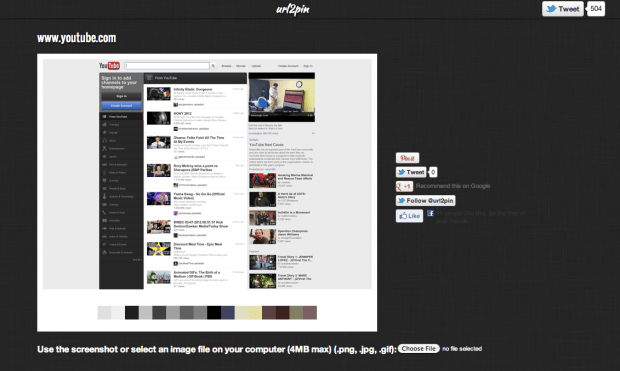Click the Google +1 button
620x371 pixels.
point(404,186)
